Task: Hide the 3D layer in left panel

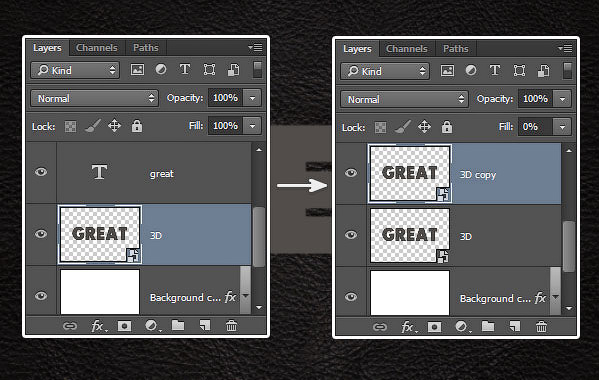Action: tap(41, 234)
